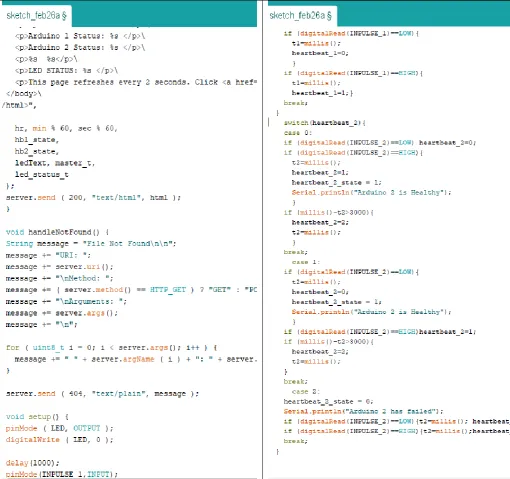Click the IMPULSE_2 HIGH line ending 'heartbeat_2=1;'
Screen dimensions: 510x479
click(380, 332)
